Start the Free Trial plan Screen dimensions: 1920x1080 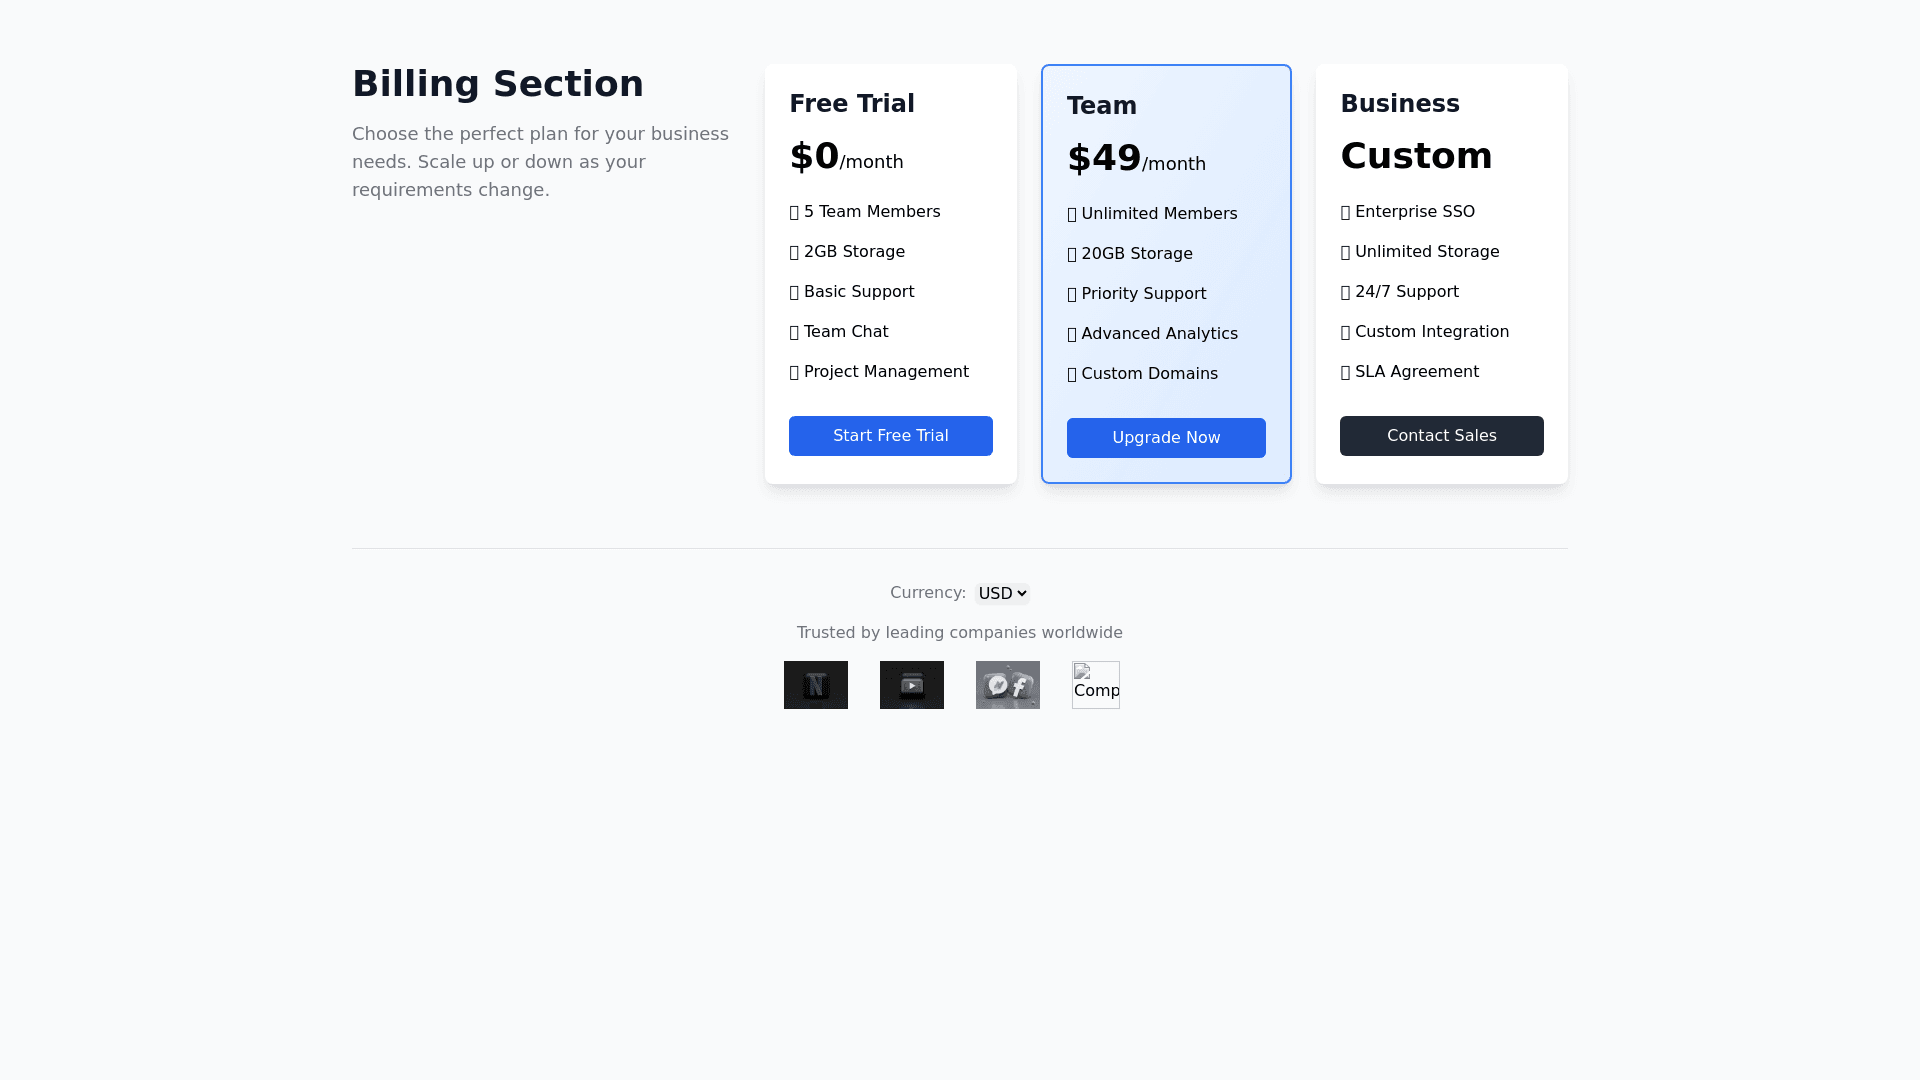pos(890,436)
